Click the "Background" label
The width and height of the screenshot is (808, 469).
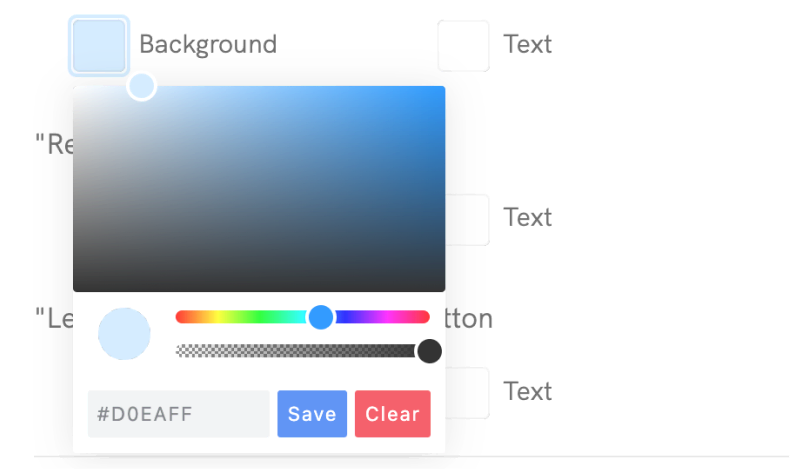(208, 45)
